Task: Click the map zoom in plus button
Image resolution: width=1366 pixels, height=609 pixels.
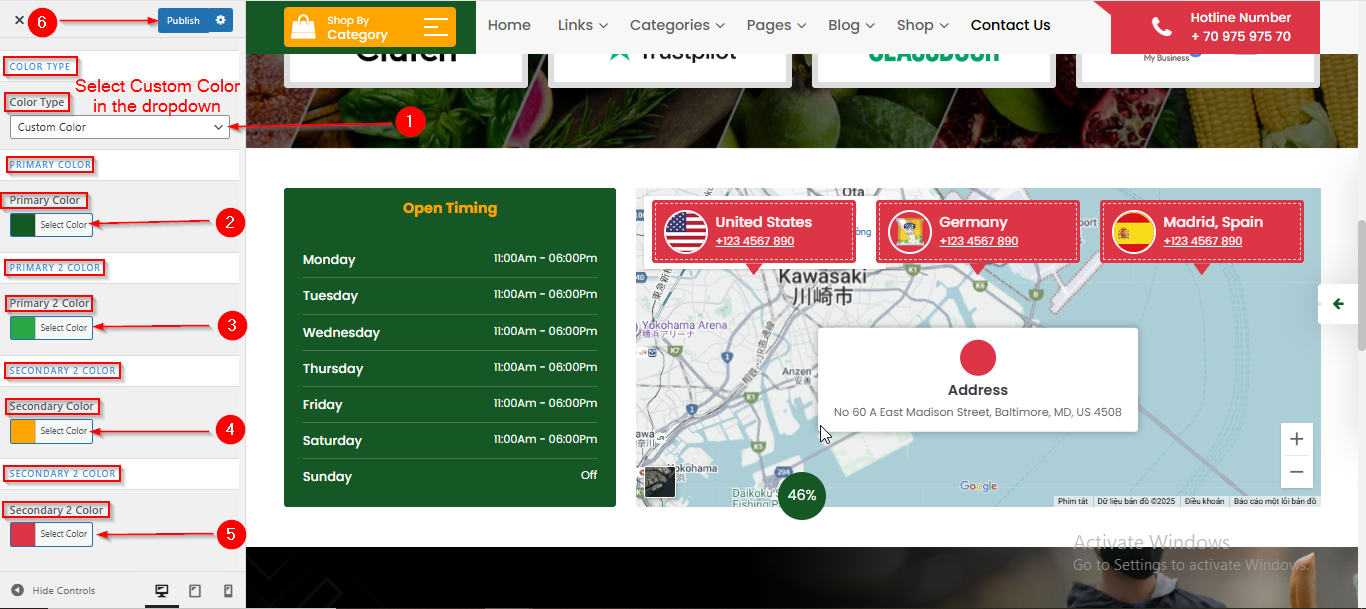Action: tap(1296, 439)
